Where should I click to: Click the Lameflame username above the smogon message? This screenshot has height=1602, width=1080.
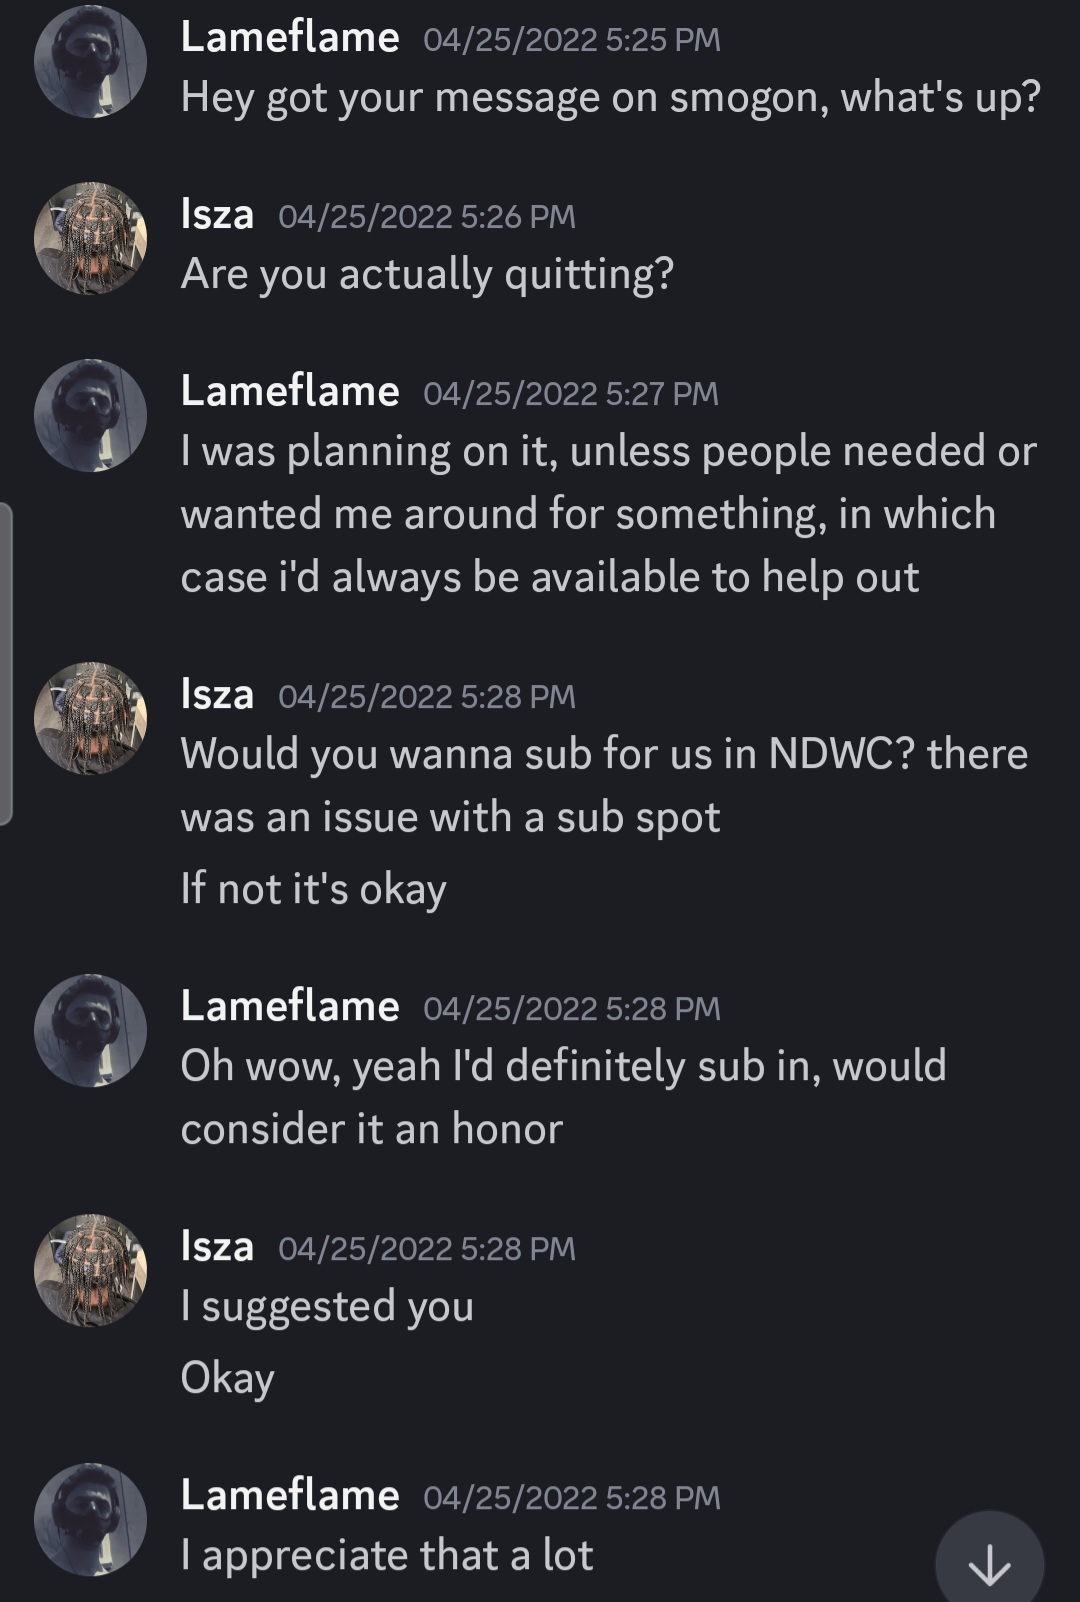pyautogui.click(x=290, y=38)
